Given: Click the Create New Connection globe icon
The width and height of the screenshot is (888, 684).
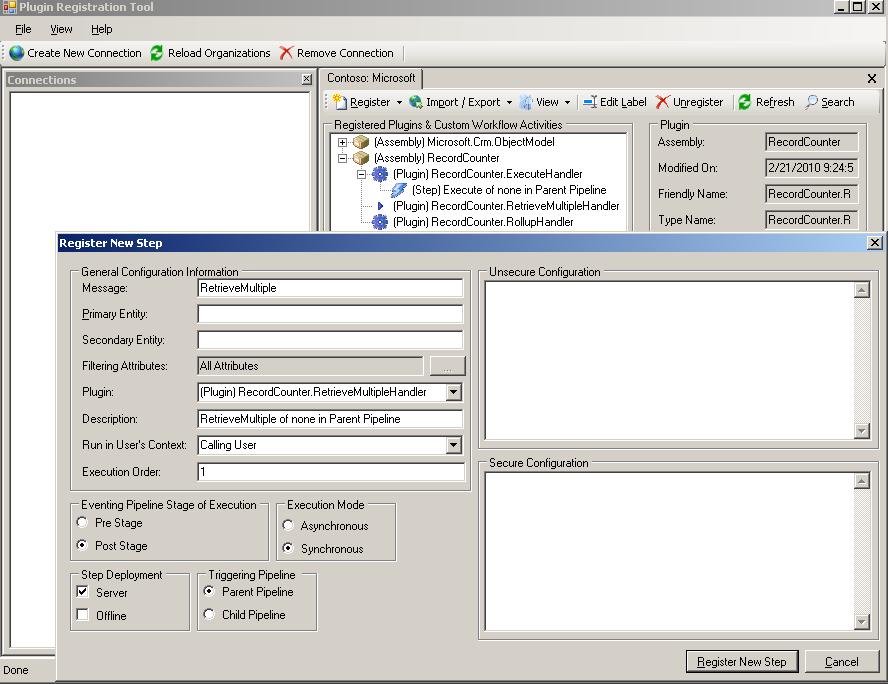Looking at the screenshot, I should click(x=16, y=53).
